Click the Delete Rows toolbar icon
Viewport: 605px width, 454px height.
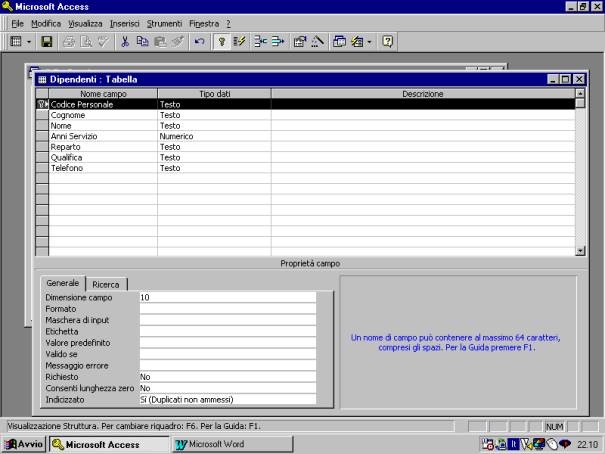pos(278,41)
